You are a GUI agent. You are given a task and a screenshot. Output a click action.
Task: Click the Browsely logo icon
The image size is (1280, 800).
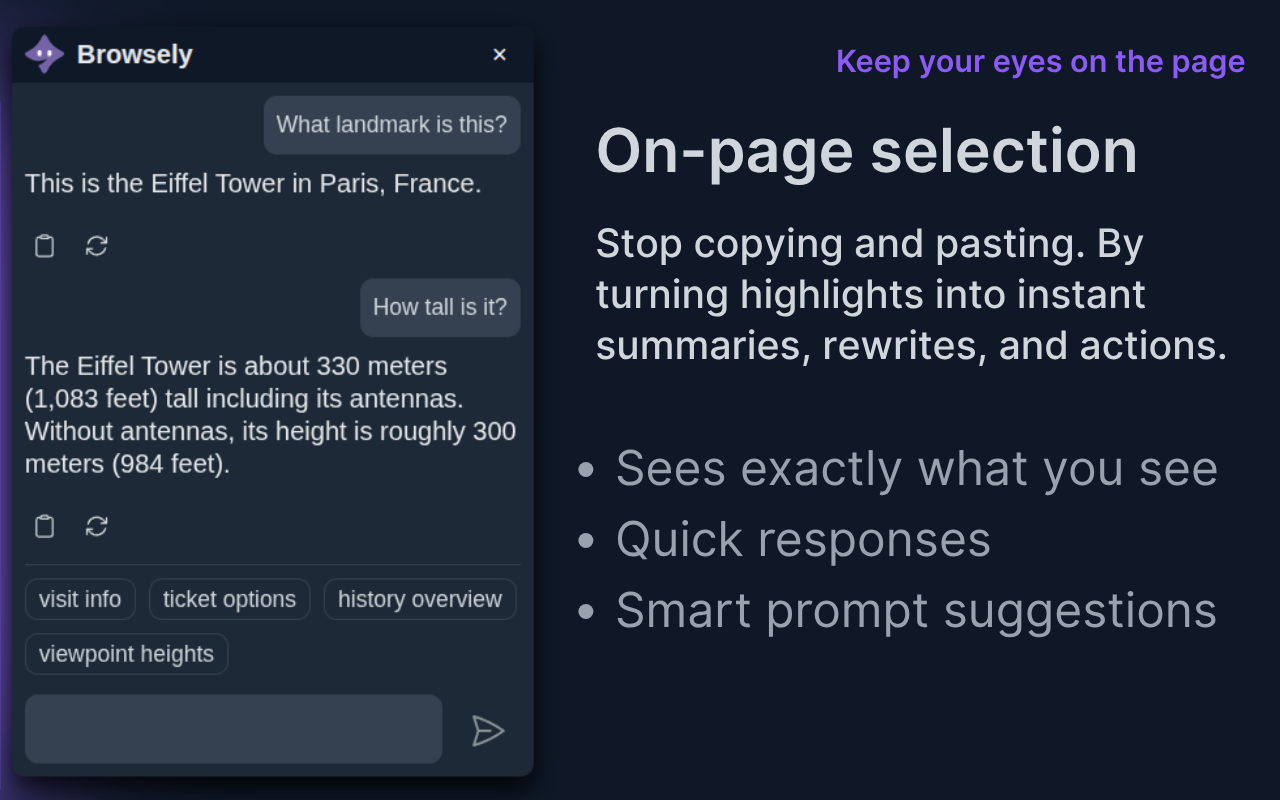pos(44,54)
